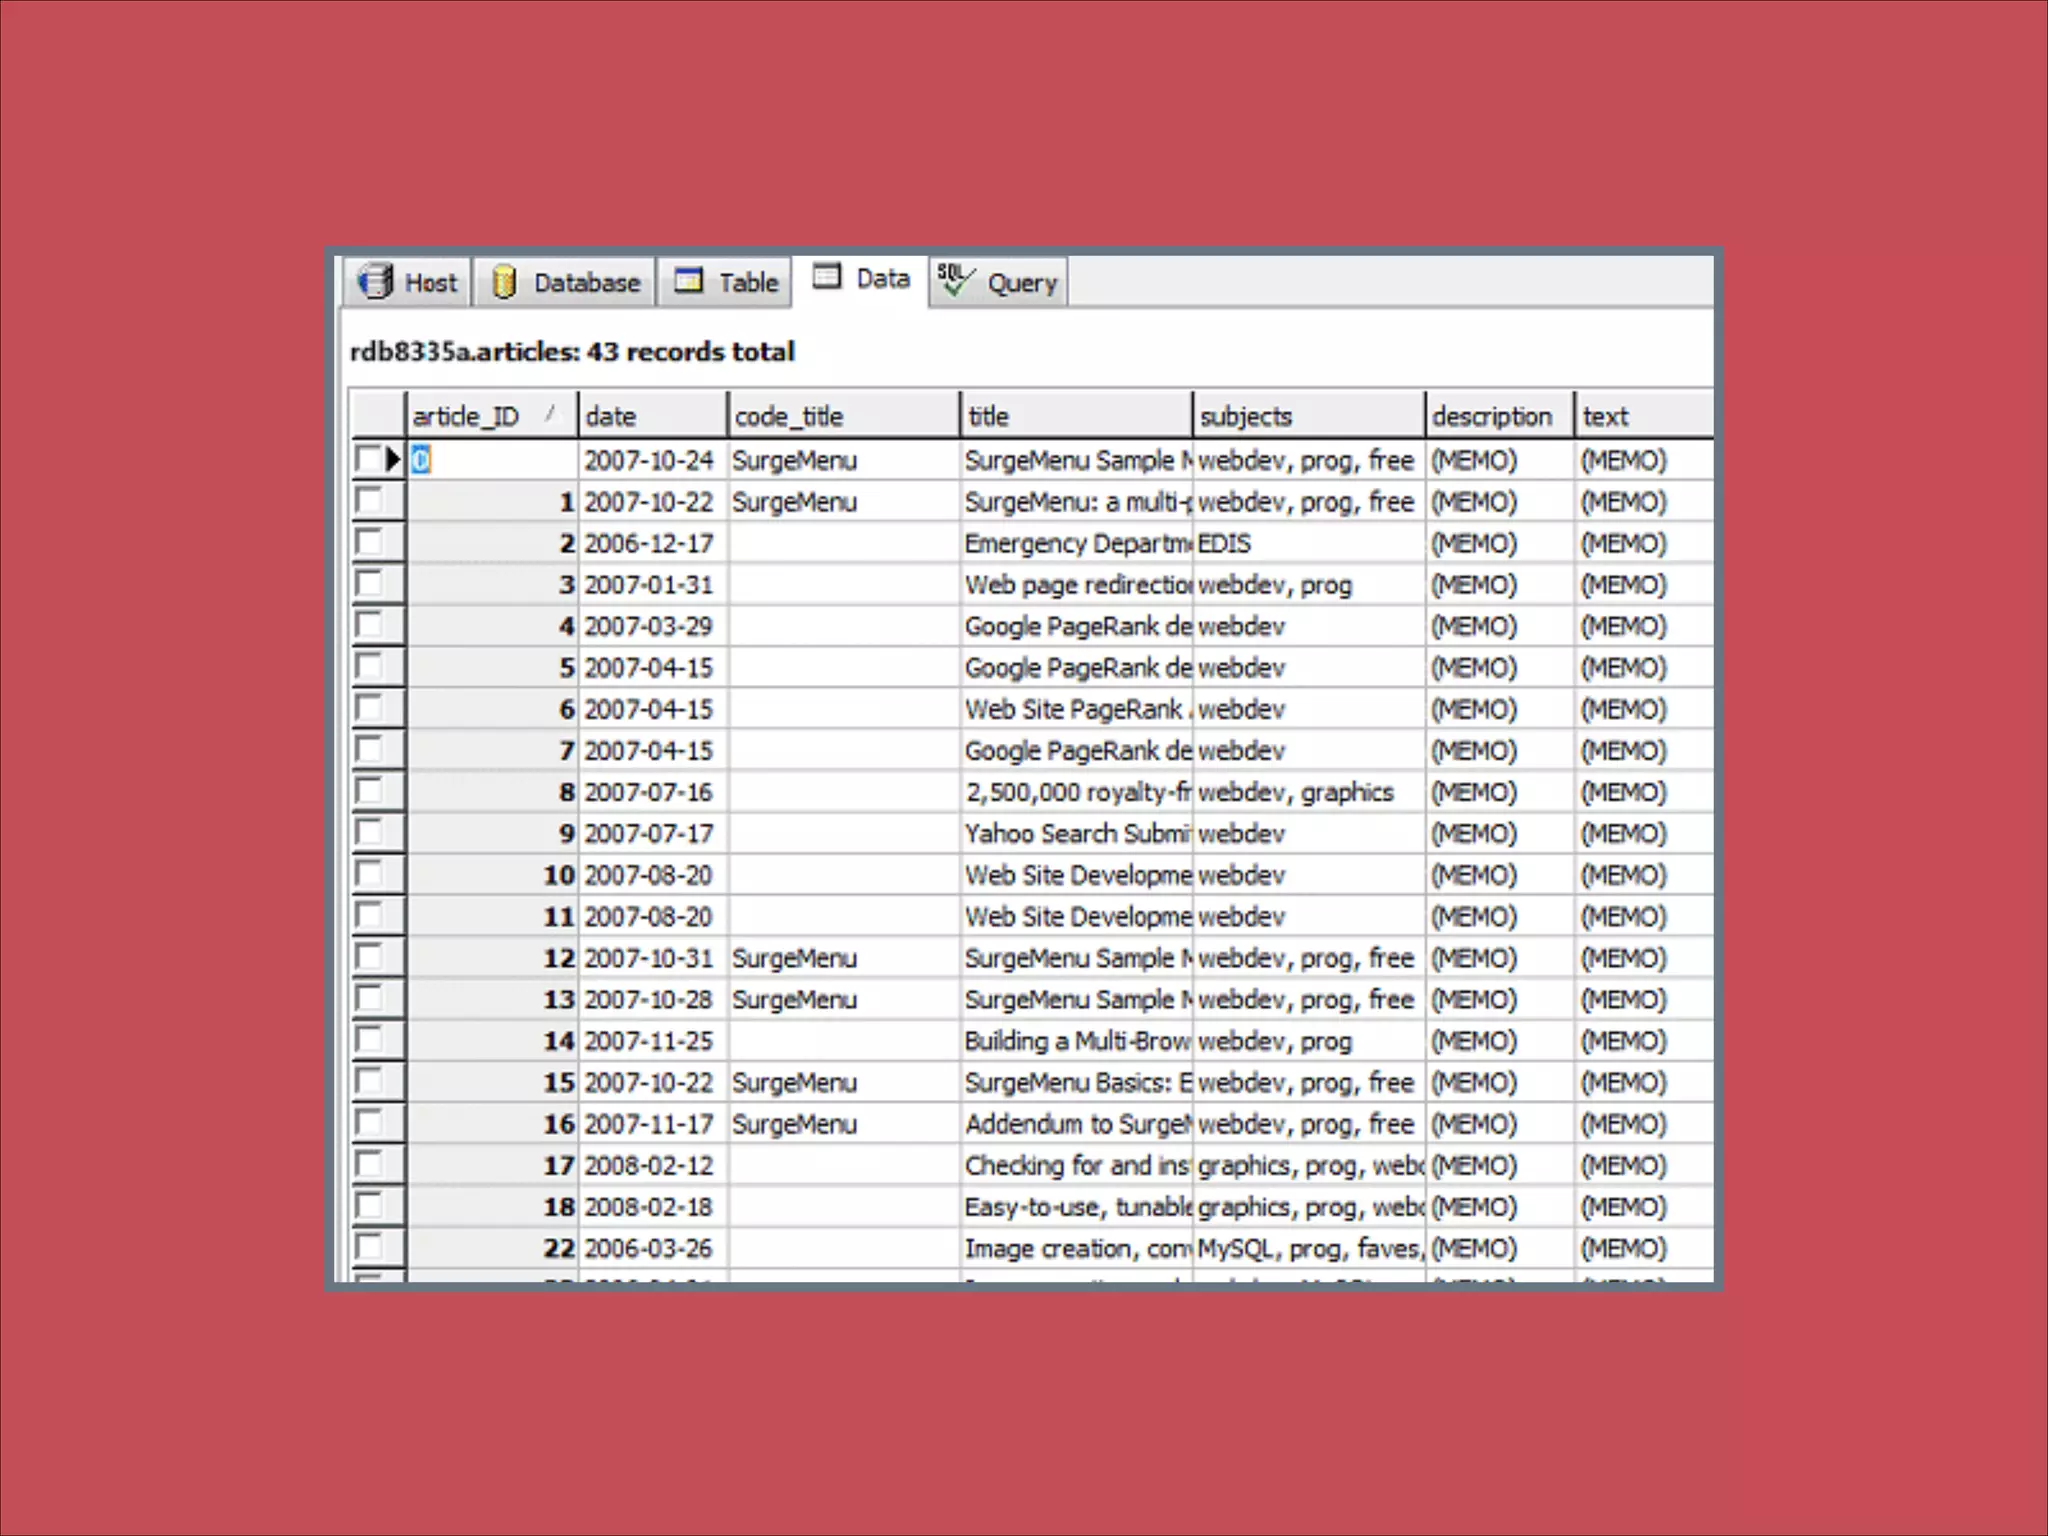Check the checkbox for article 1 row
The height and width of the screenshot is (1536, 2048).
click(x=369, y=501)
